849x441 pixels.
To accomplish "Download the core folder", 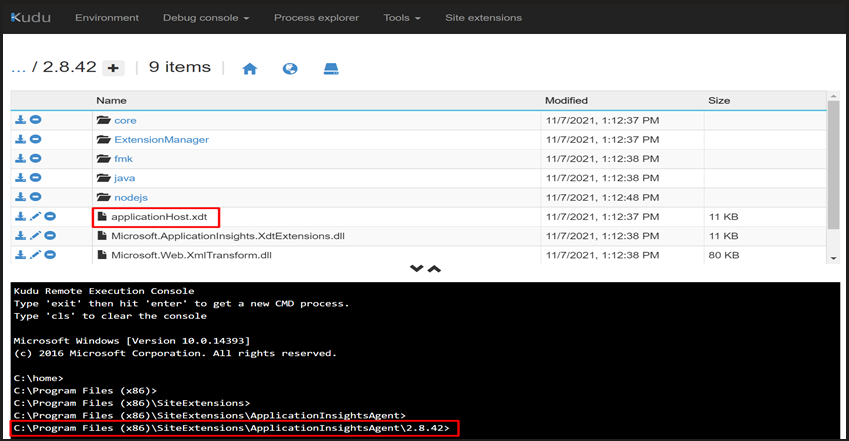I will click(20, 120).
